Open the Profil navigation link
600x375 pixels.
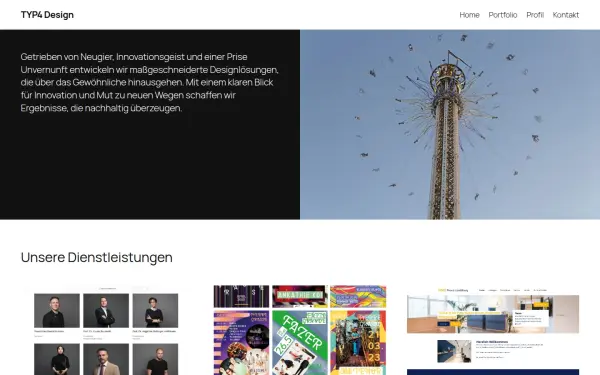click(535, 15)
